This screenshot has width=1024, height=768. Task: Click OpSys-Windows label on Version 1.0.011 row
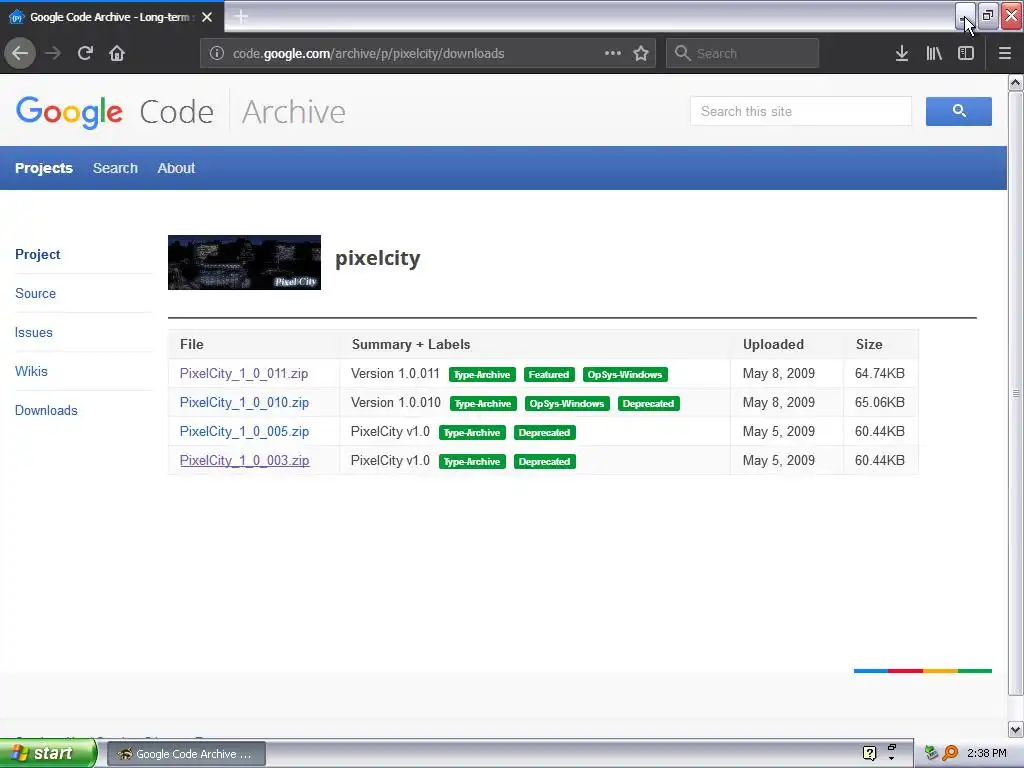[625, 374]
